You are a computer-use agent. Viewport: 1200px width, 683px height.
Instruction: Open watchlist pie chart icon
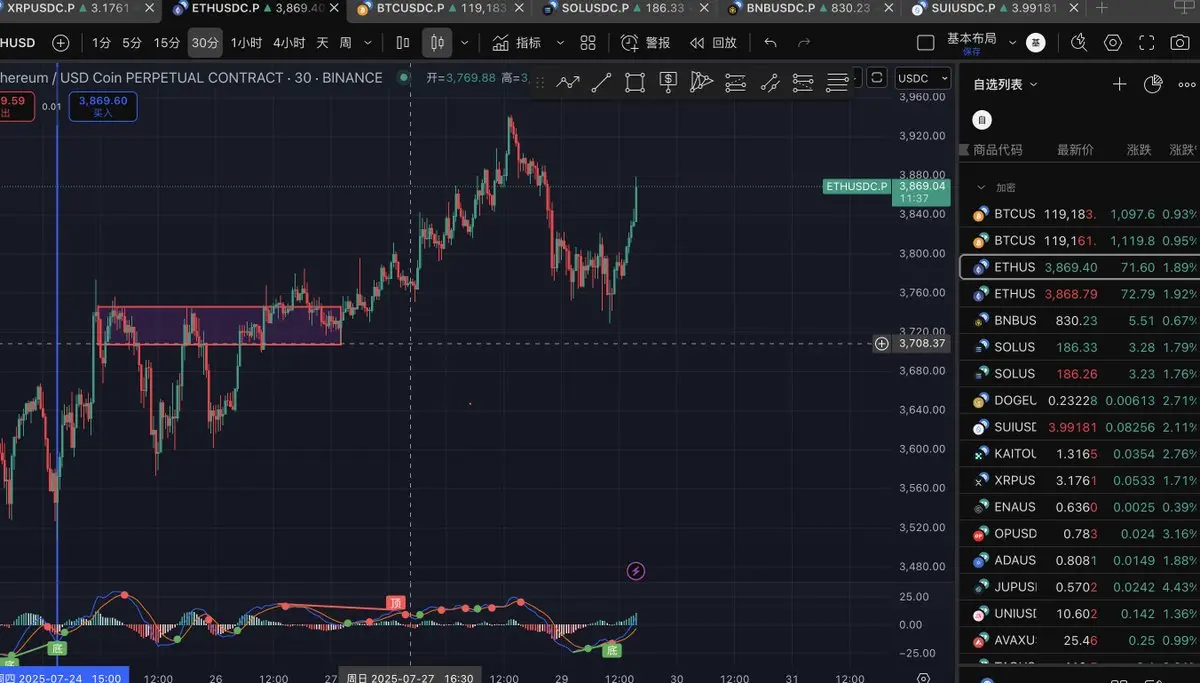point(1155,84)
